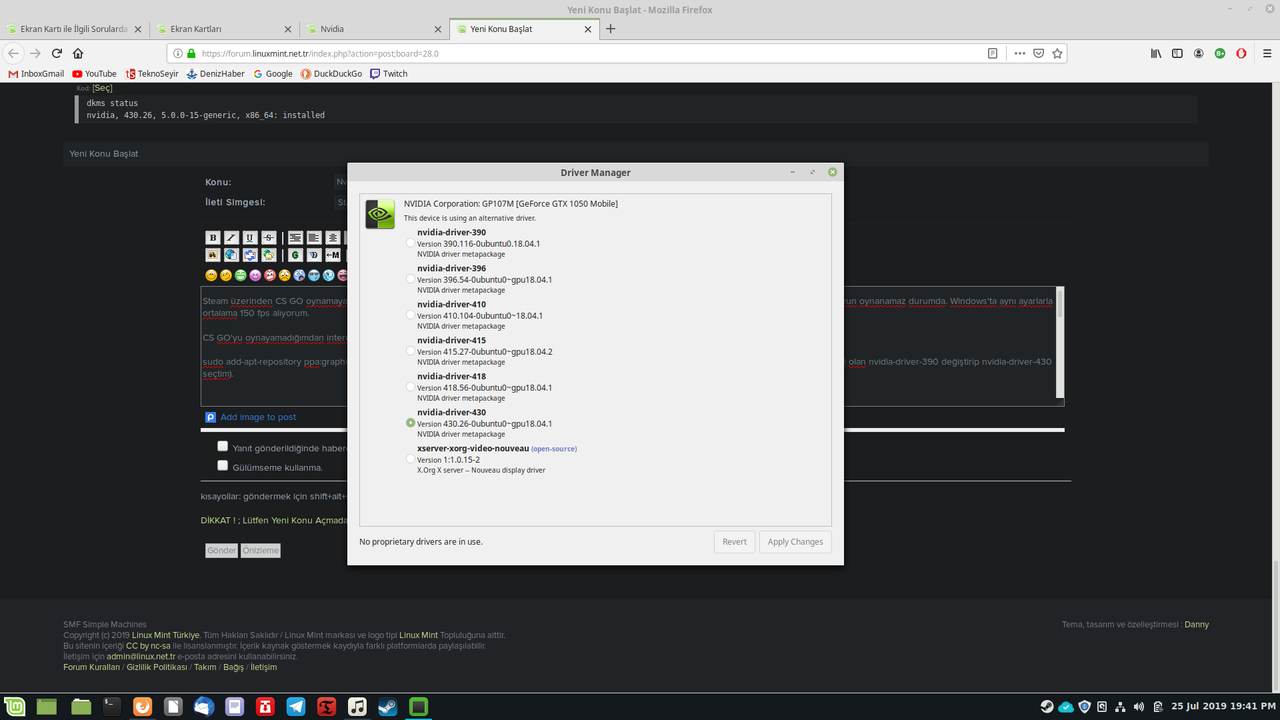Click the clock showing 19:41 PM

click(x=1225, y=706)
